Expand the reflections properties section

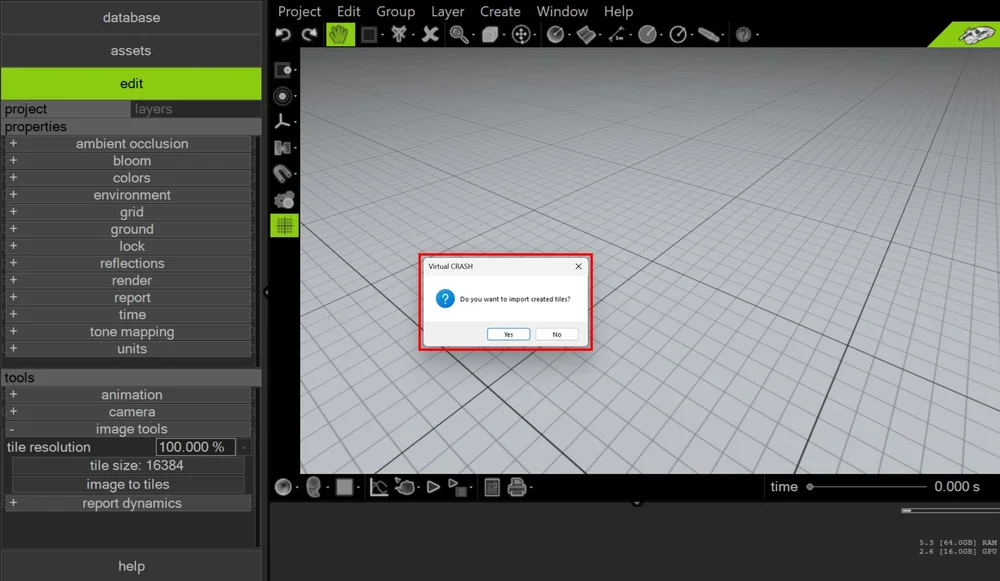coord(128,263)
